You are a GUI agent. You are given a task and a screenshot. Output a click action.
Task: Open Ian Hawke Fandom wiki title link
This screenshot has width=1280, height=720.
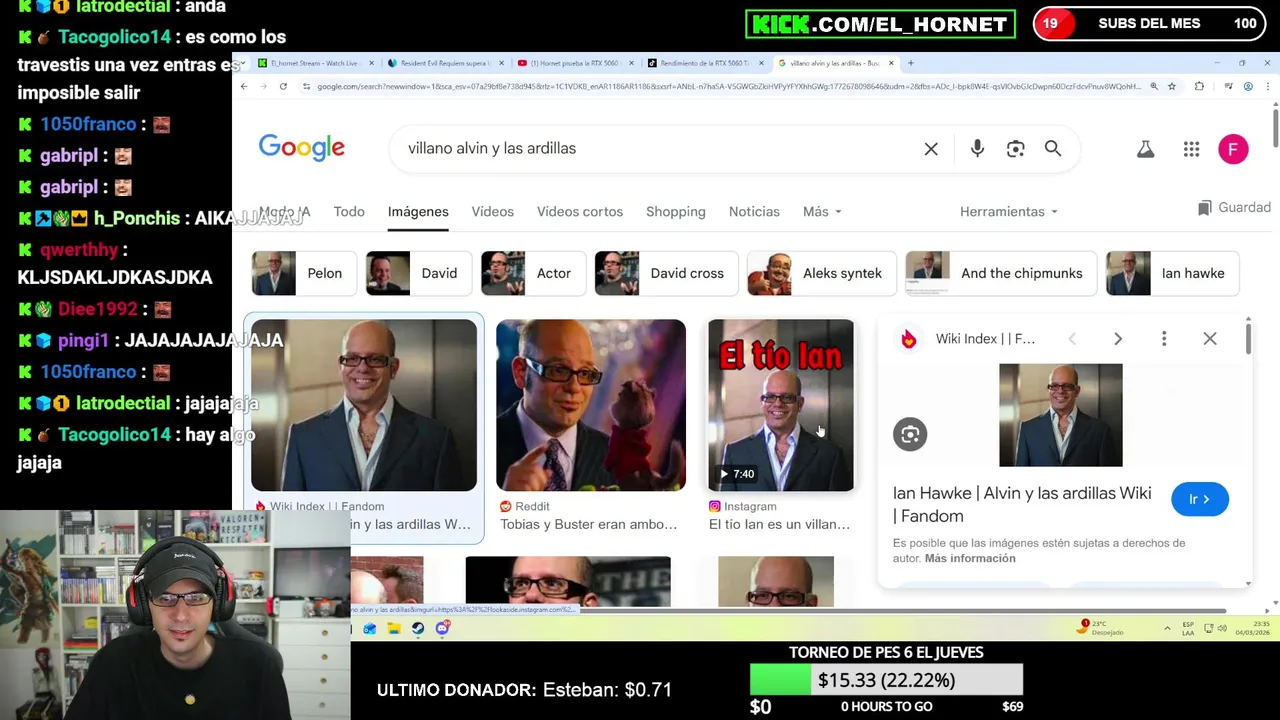pyautogui.click(x=1022, y=505)
